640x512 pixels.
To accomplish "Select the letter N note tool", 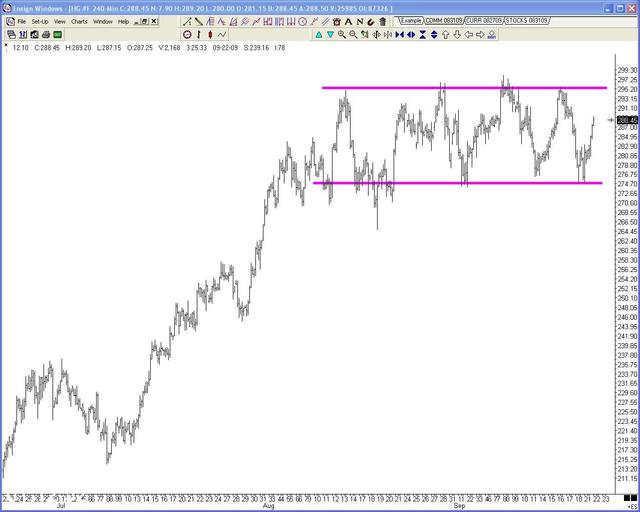I will tap(360, 22).
